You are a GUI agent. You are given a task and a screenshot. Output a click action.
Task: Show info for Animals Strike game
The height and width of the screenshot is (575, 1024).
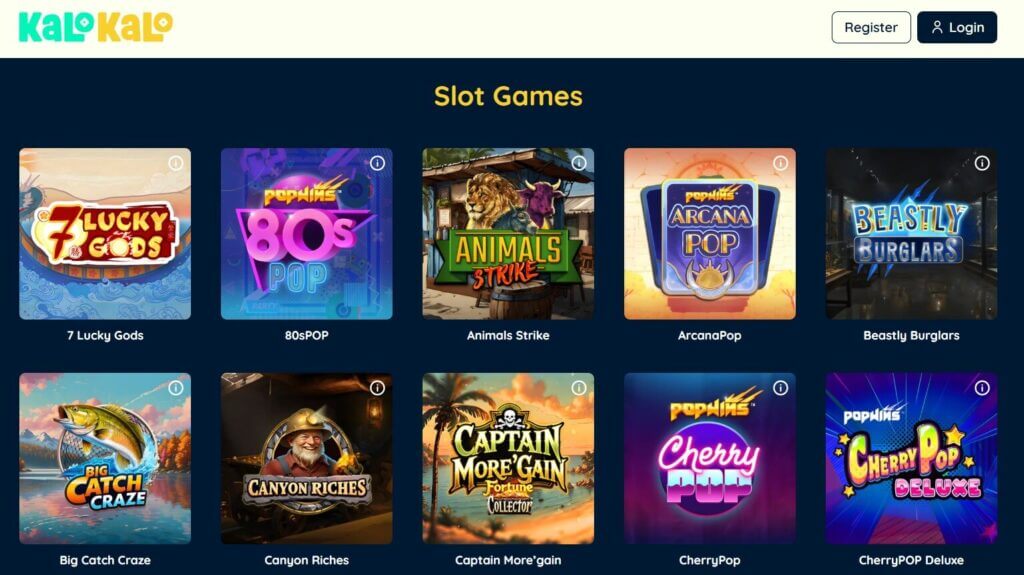579,163
